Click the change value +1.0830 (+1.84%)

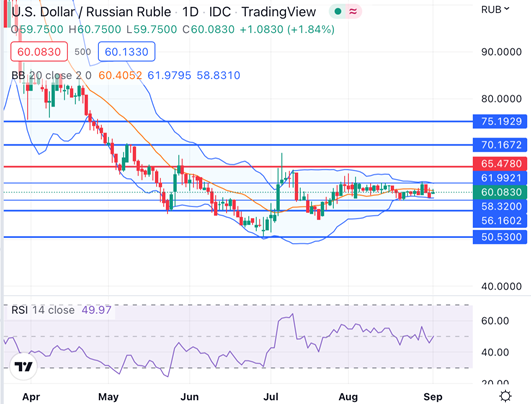[287, 29]
